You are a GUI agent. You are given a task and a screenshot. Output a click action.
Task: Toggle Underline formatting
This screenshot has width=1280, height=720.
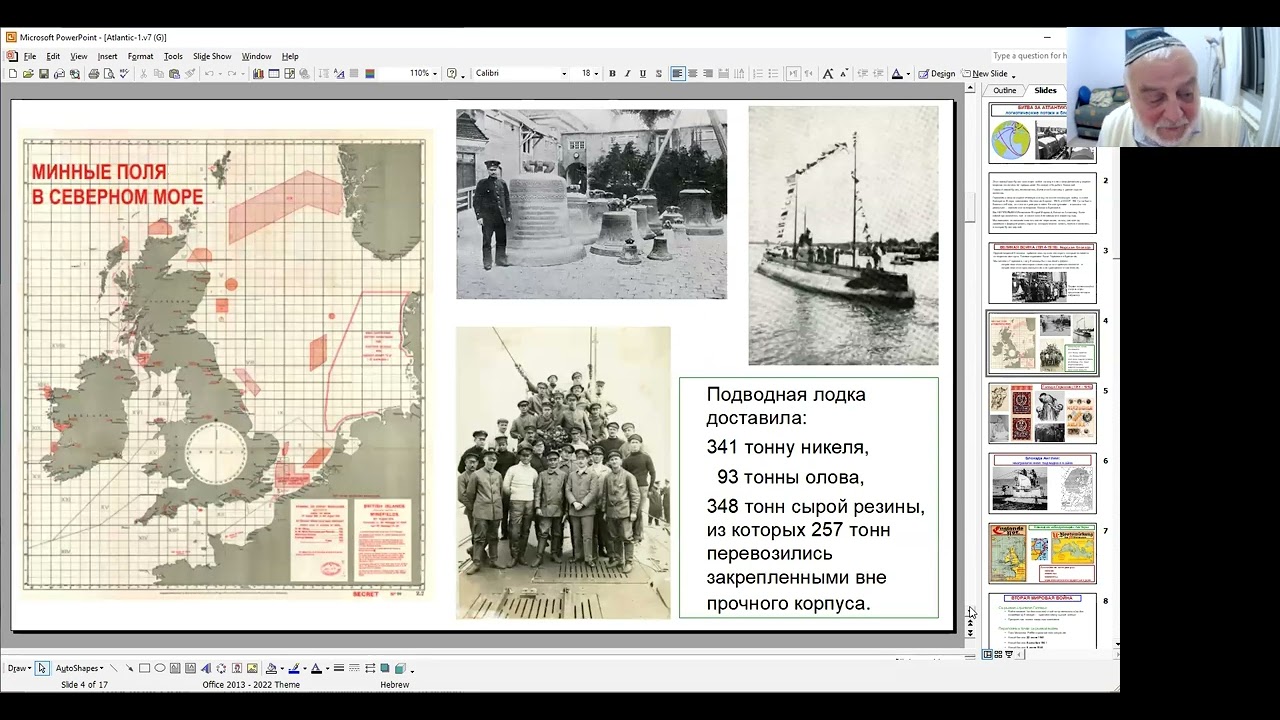coord(642,73)
